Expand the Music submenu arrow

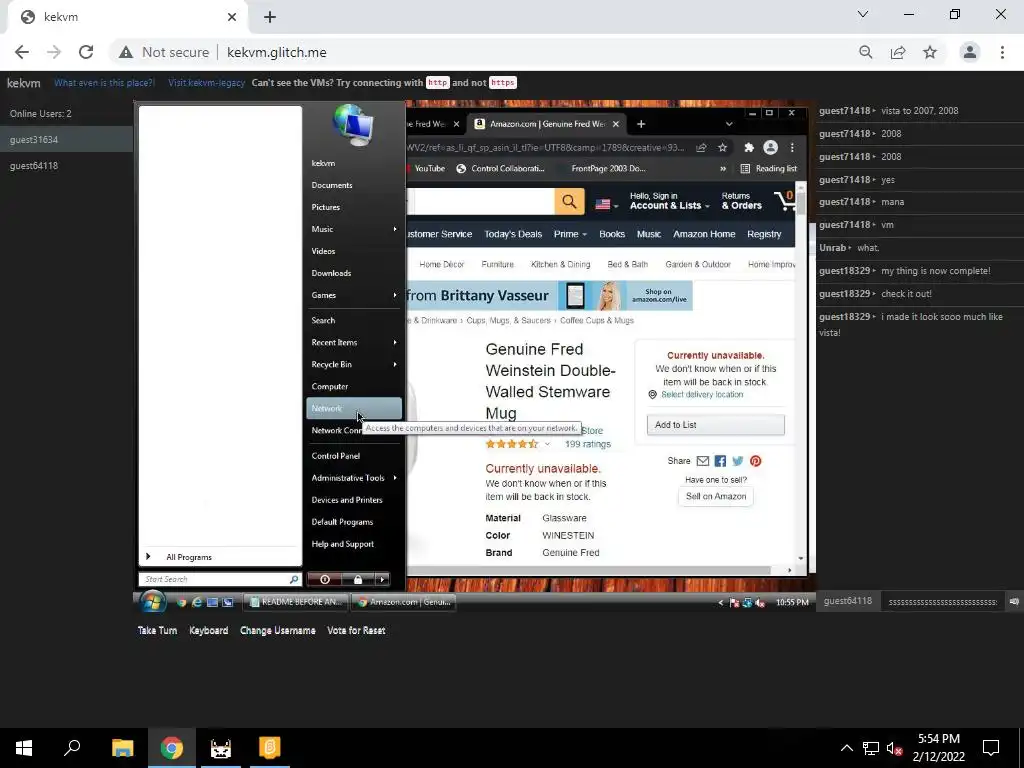(x=395, y=229)
